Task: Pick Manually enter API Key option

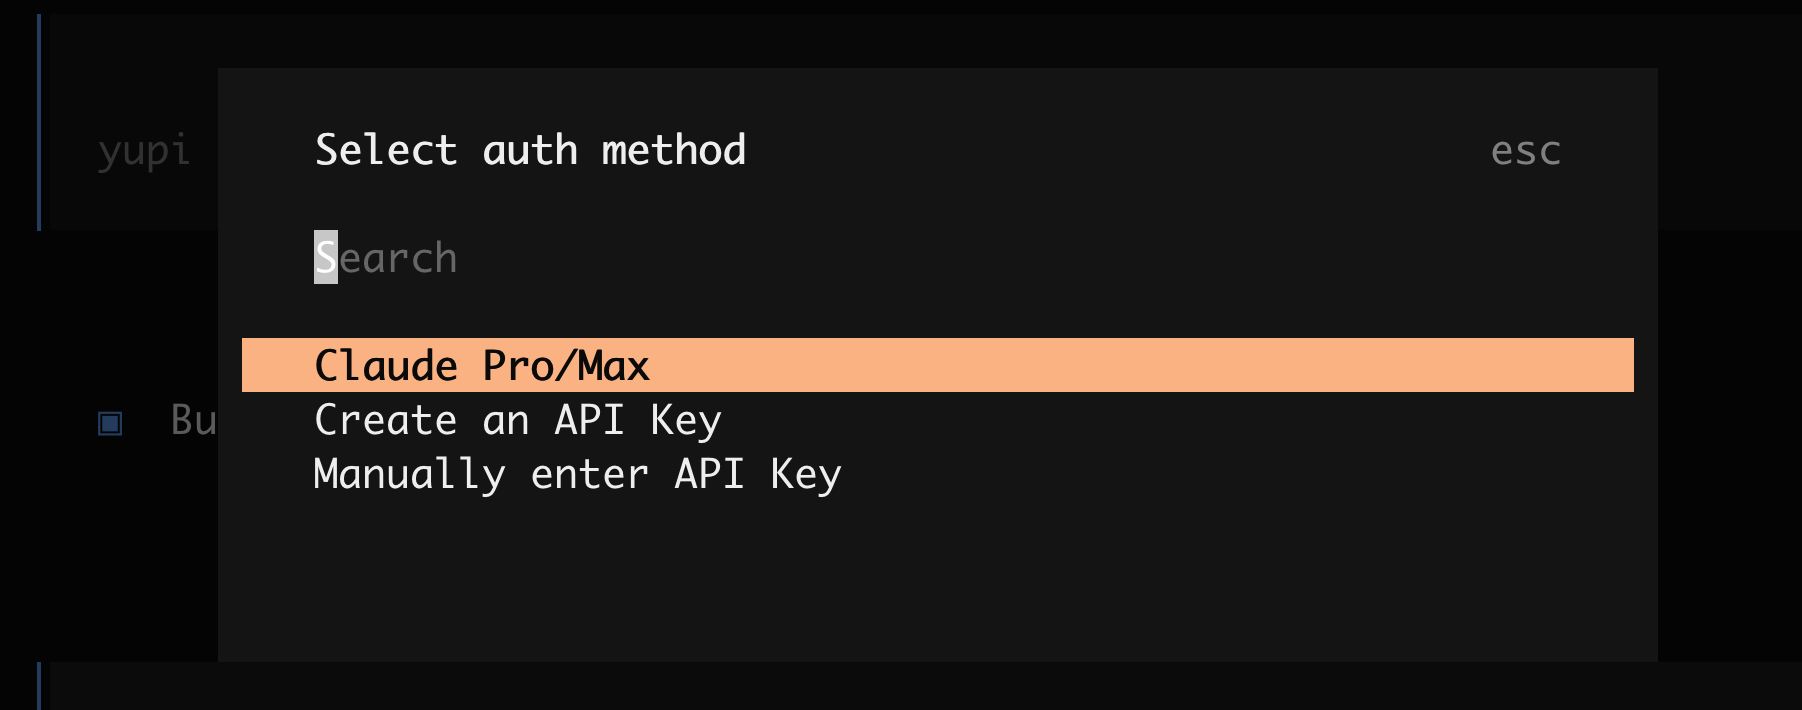Action: pos(577,474)
